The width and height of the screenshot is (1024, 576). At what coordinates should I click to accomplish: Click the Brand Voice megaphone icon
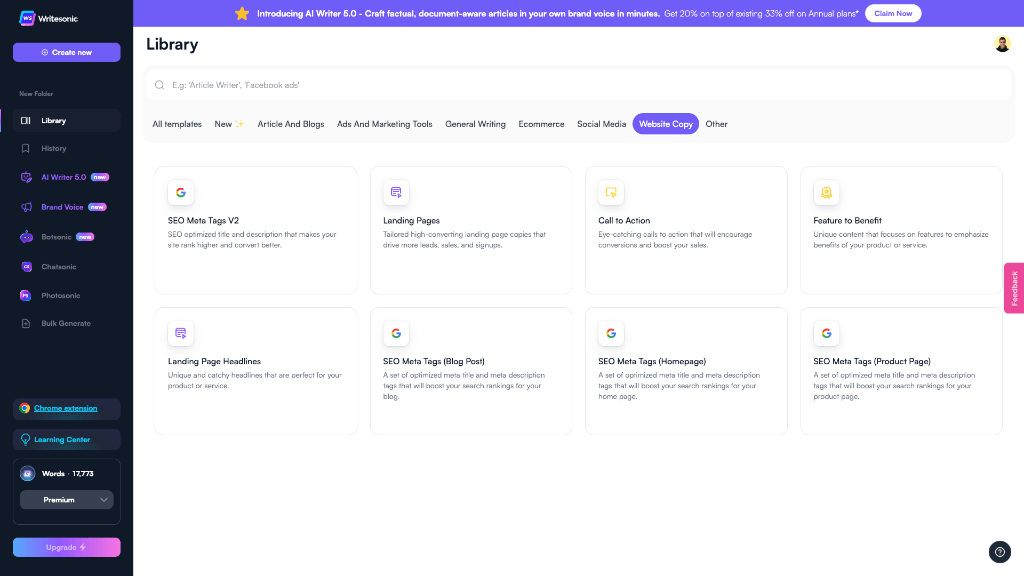26,207
